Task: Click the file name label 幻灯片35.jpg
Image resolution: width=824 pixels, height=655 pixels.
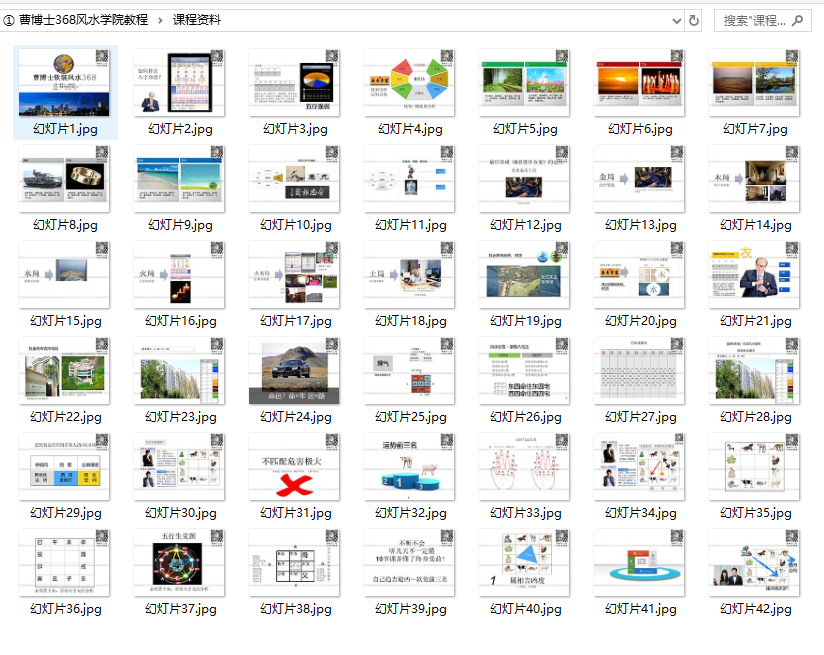Action: (x=756, y=513)
